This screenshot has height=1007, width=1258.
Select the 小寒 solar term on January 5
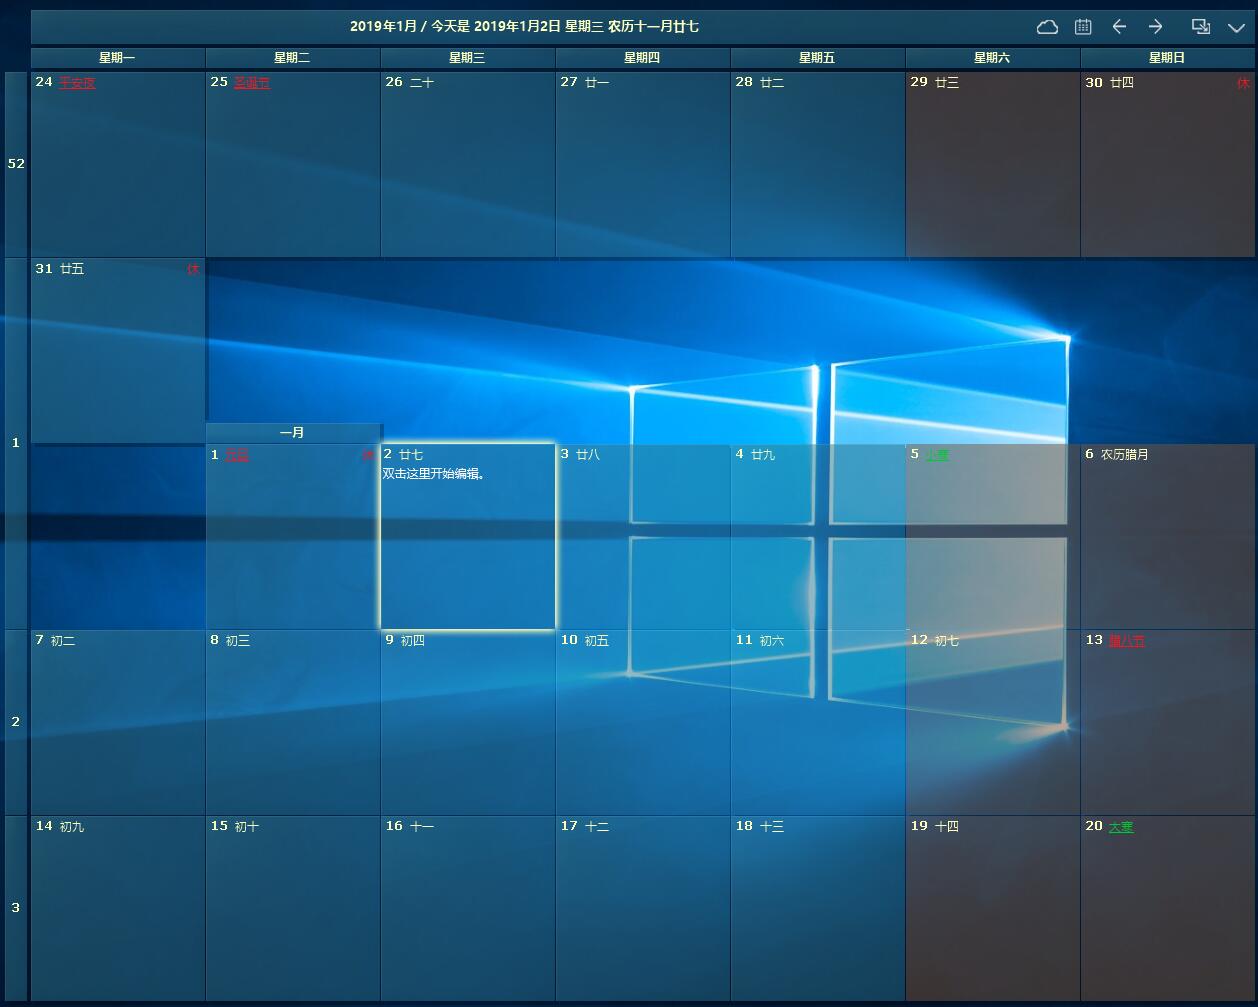tap(936, 453)
